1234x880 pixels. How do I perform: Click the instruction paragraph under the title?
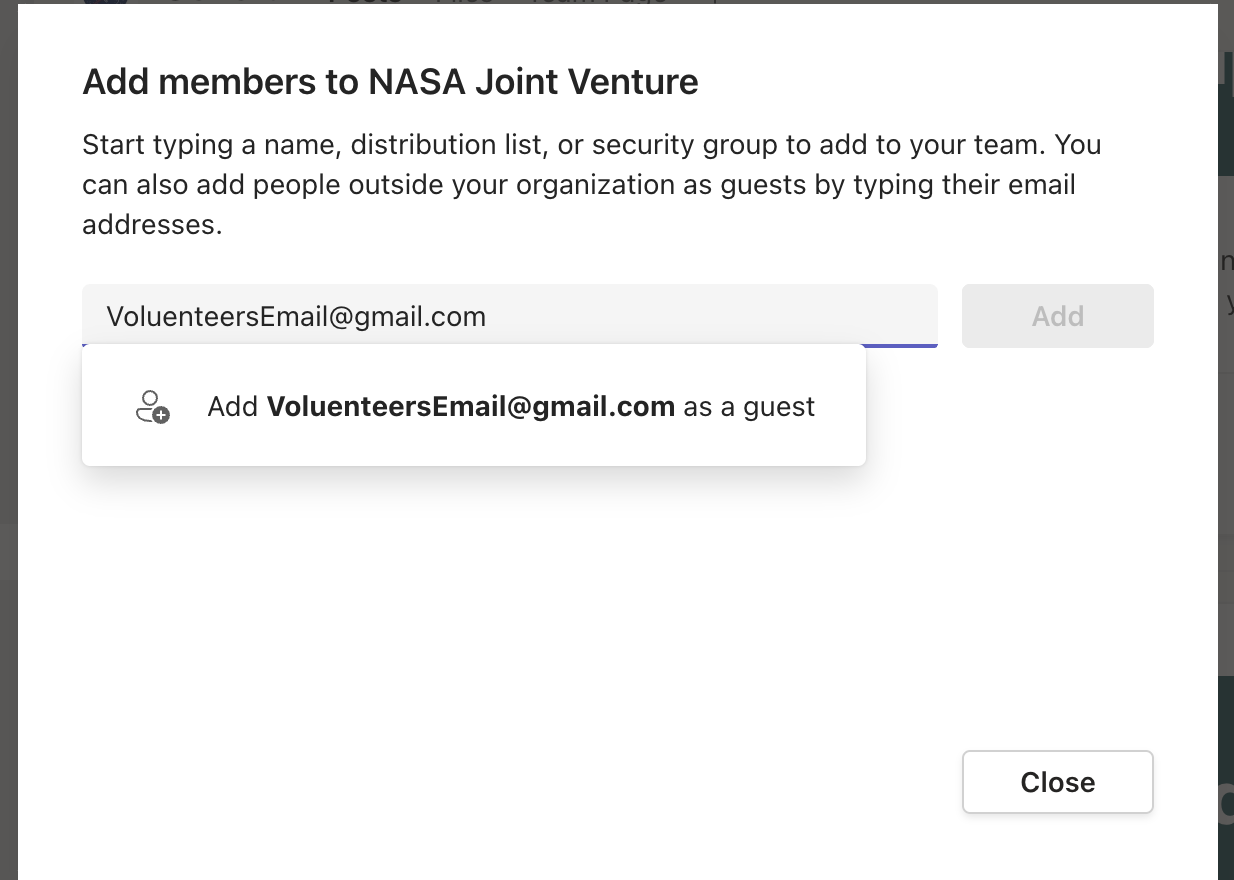[590, 185]
